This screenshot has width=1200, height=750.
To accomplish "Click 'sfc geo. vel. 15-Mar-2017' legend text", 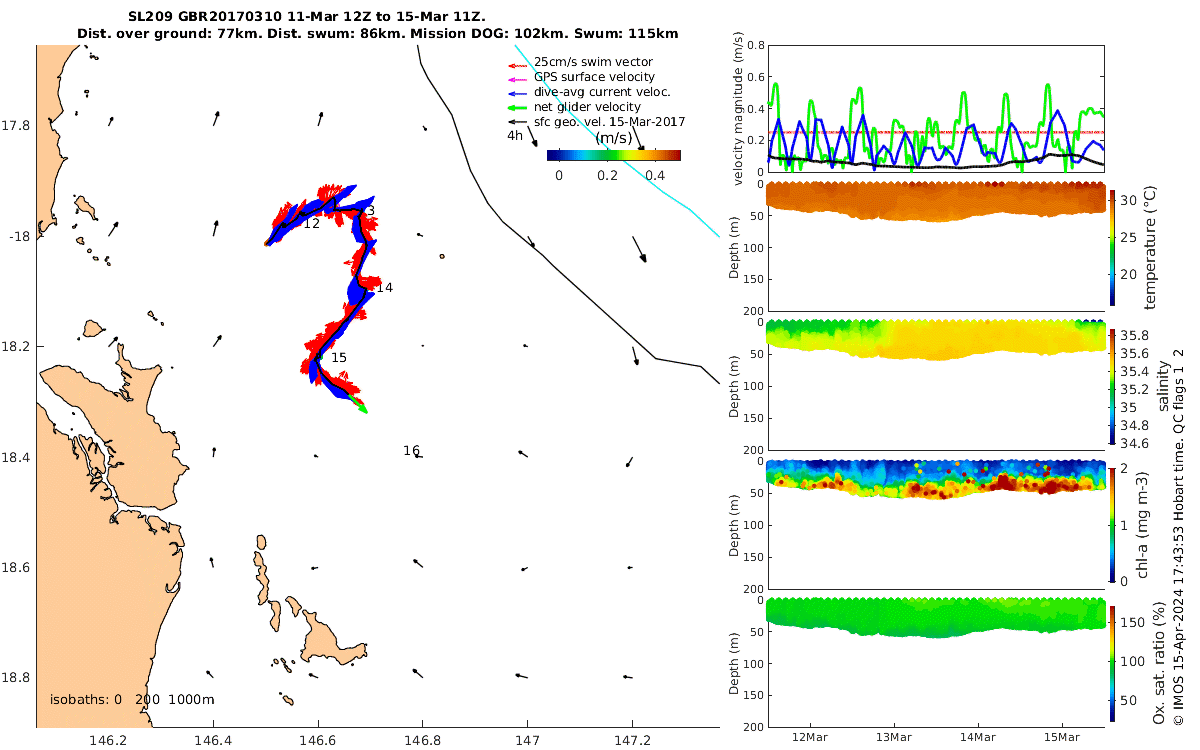I will [610, 121].
